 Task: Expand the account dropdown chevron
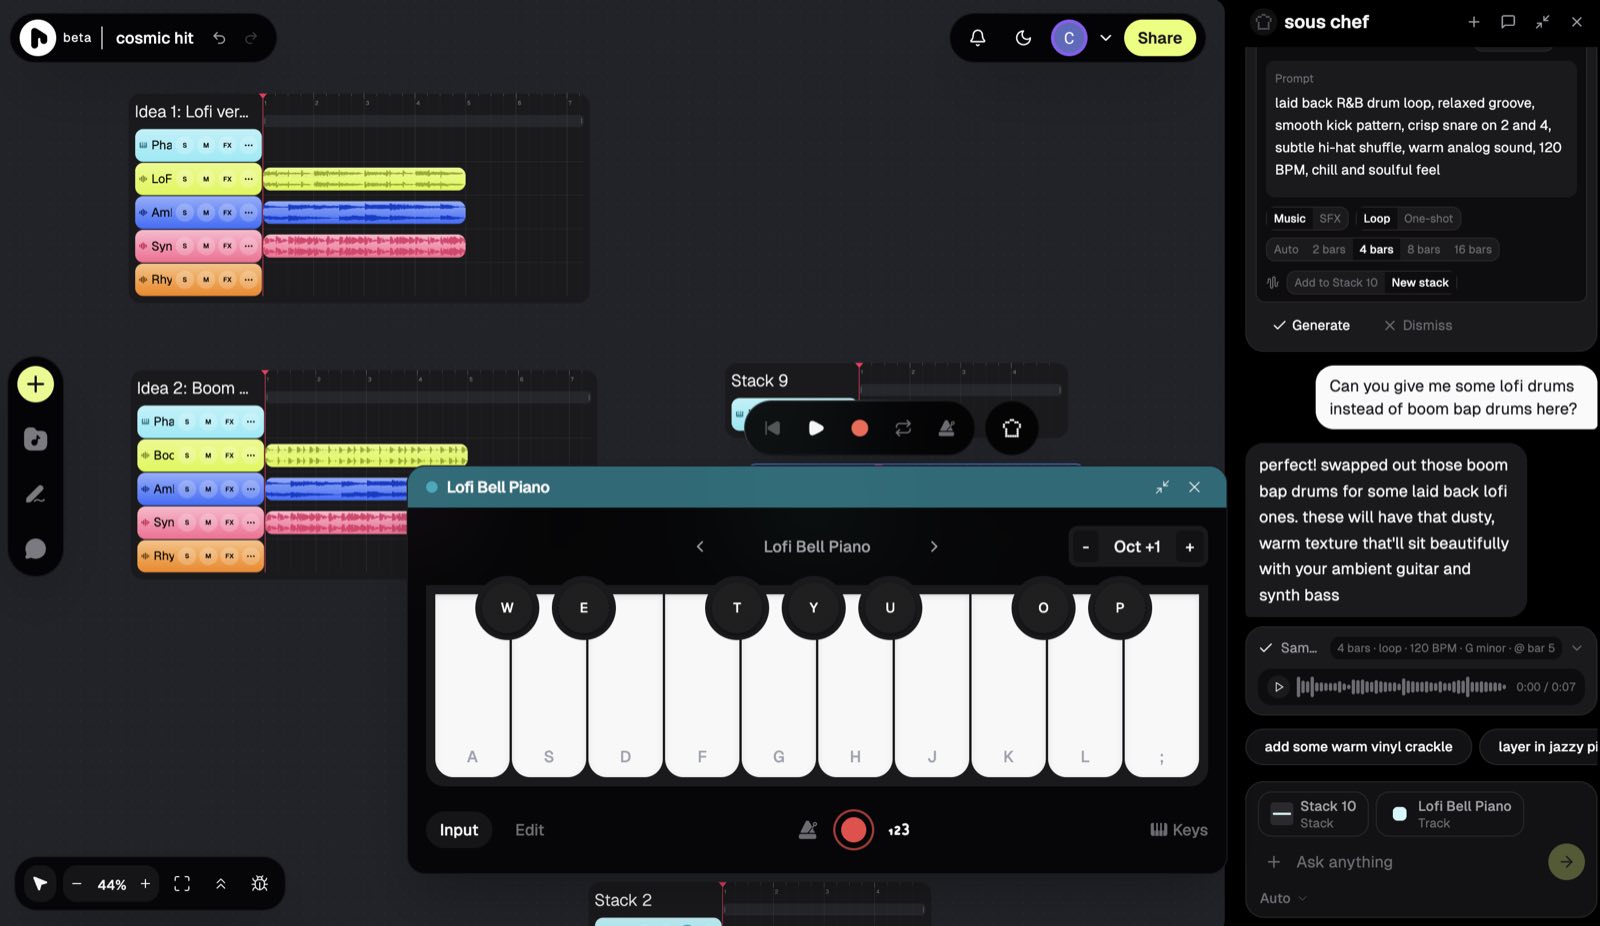coord(1105,38)
